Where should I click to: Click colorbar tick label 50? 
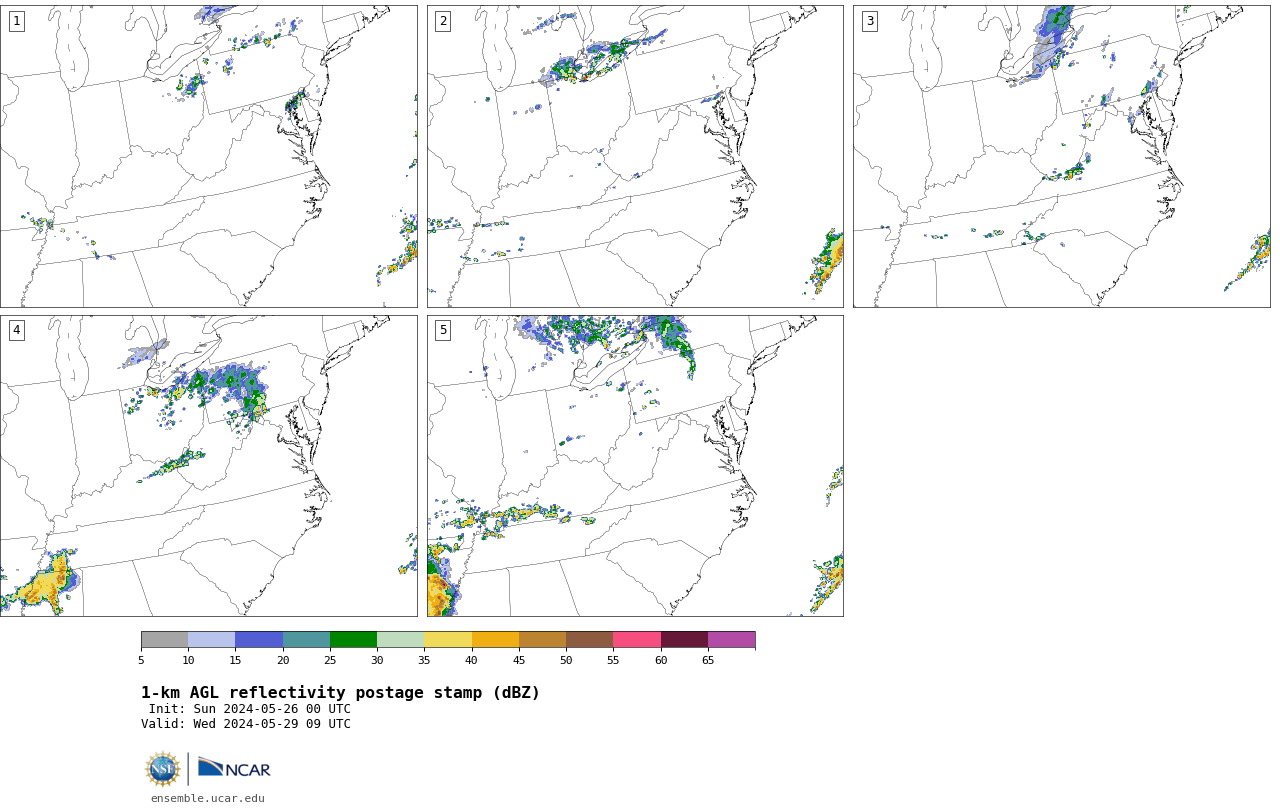pos(566,660)
